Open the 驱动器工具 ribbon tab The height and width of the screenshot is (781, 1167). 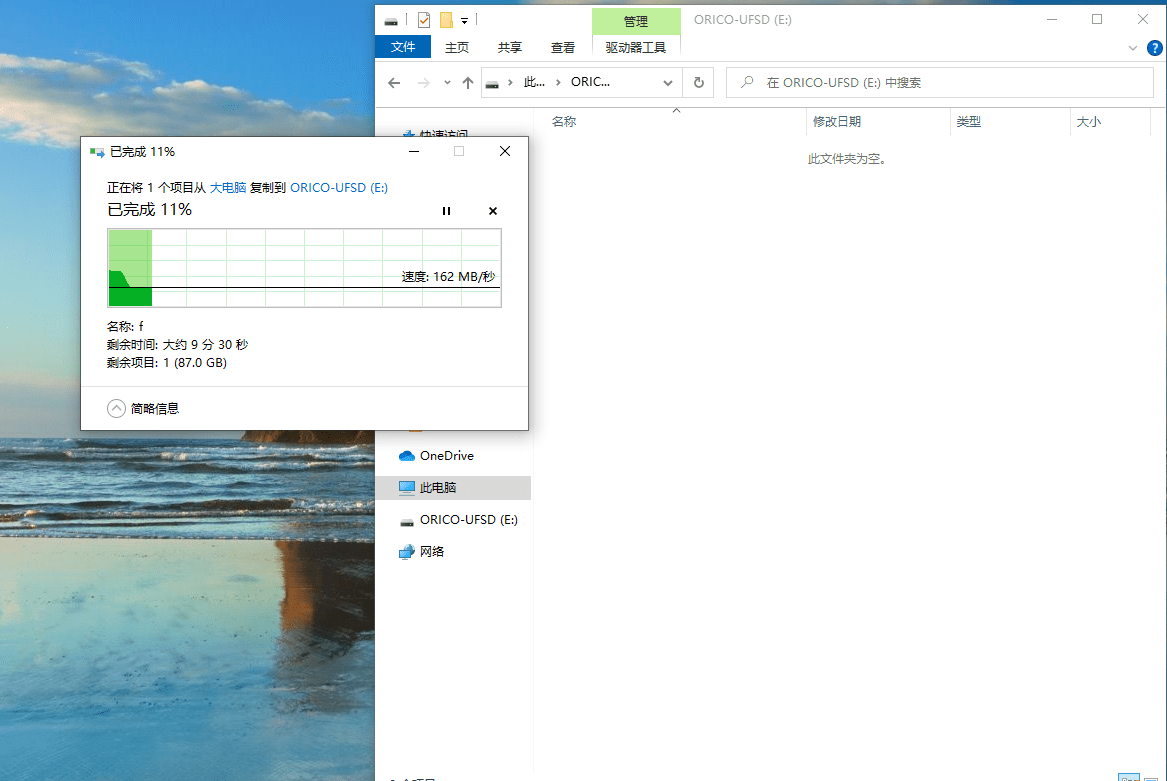(636, 47)
